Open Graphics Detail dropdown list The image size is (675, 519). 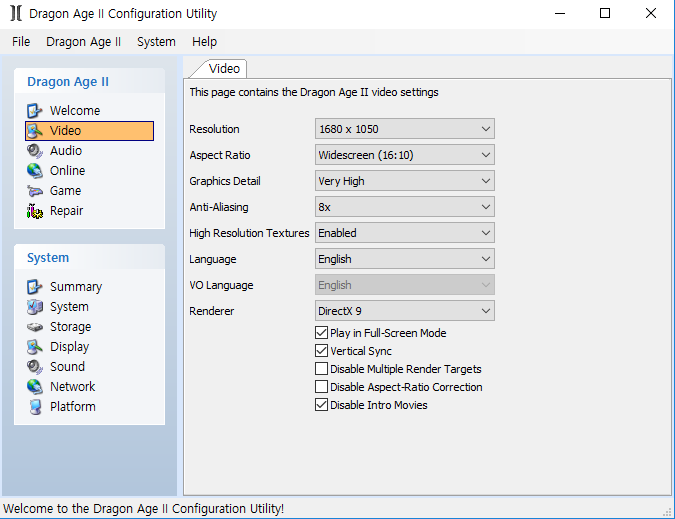405,181
